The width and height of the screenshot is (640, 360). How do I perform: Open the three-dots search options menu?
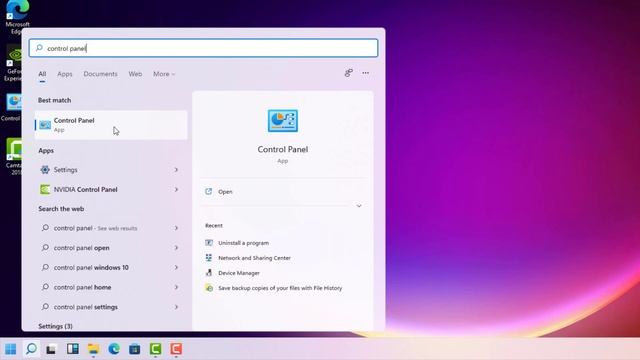click(x=366, y=73)
